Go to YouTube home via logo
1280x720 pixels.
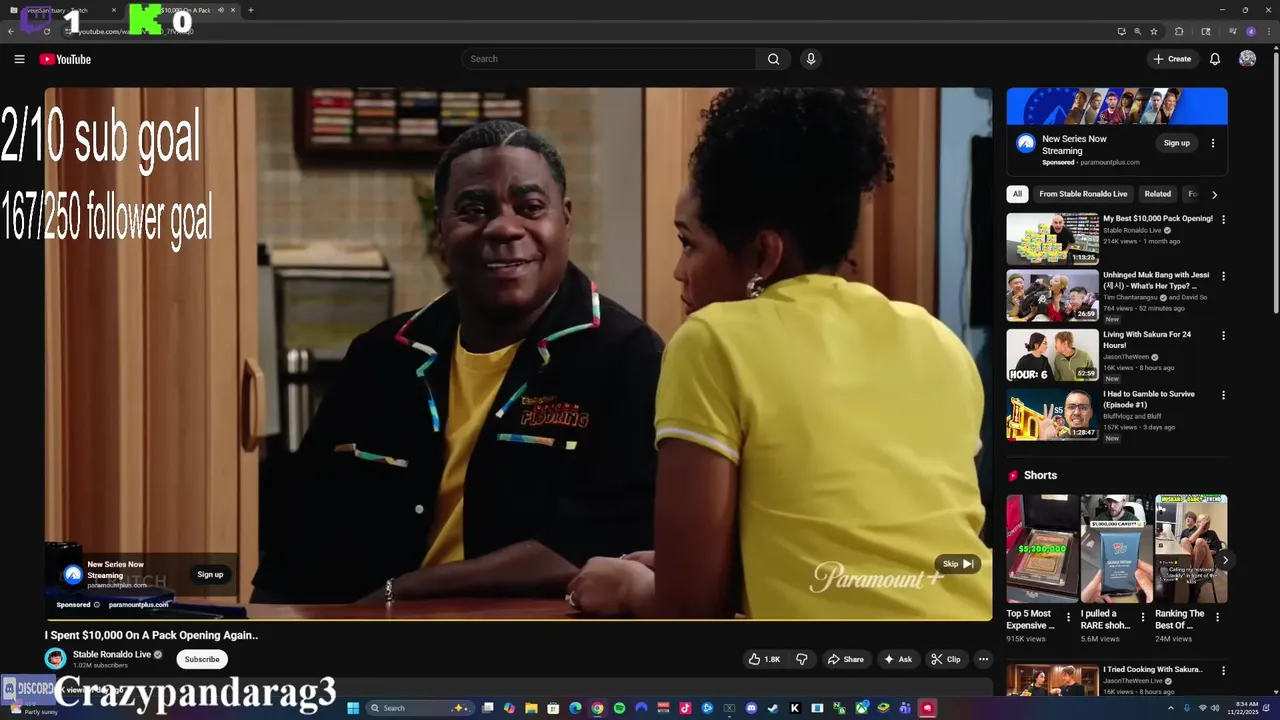(65, 59)
